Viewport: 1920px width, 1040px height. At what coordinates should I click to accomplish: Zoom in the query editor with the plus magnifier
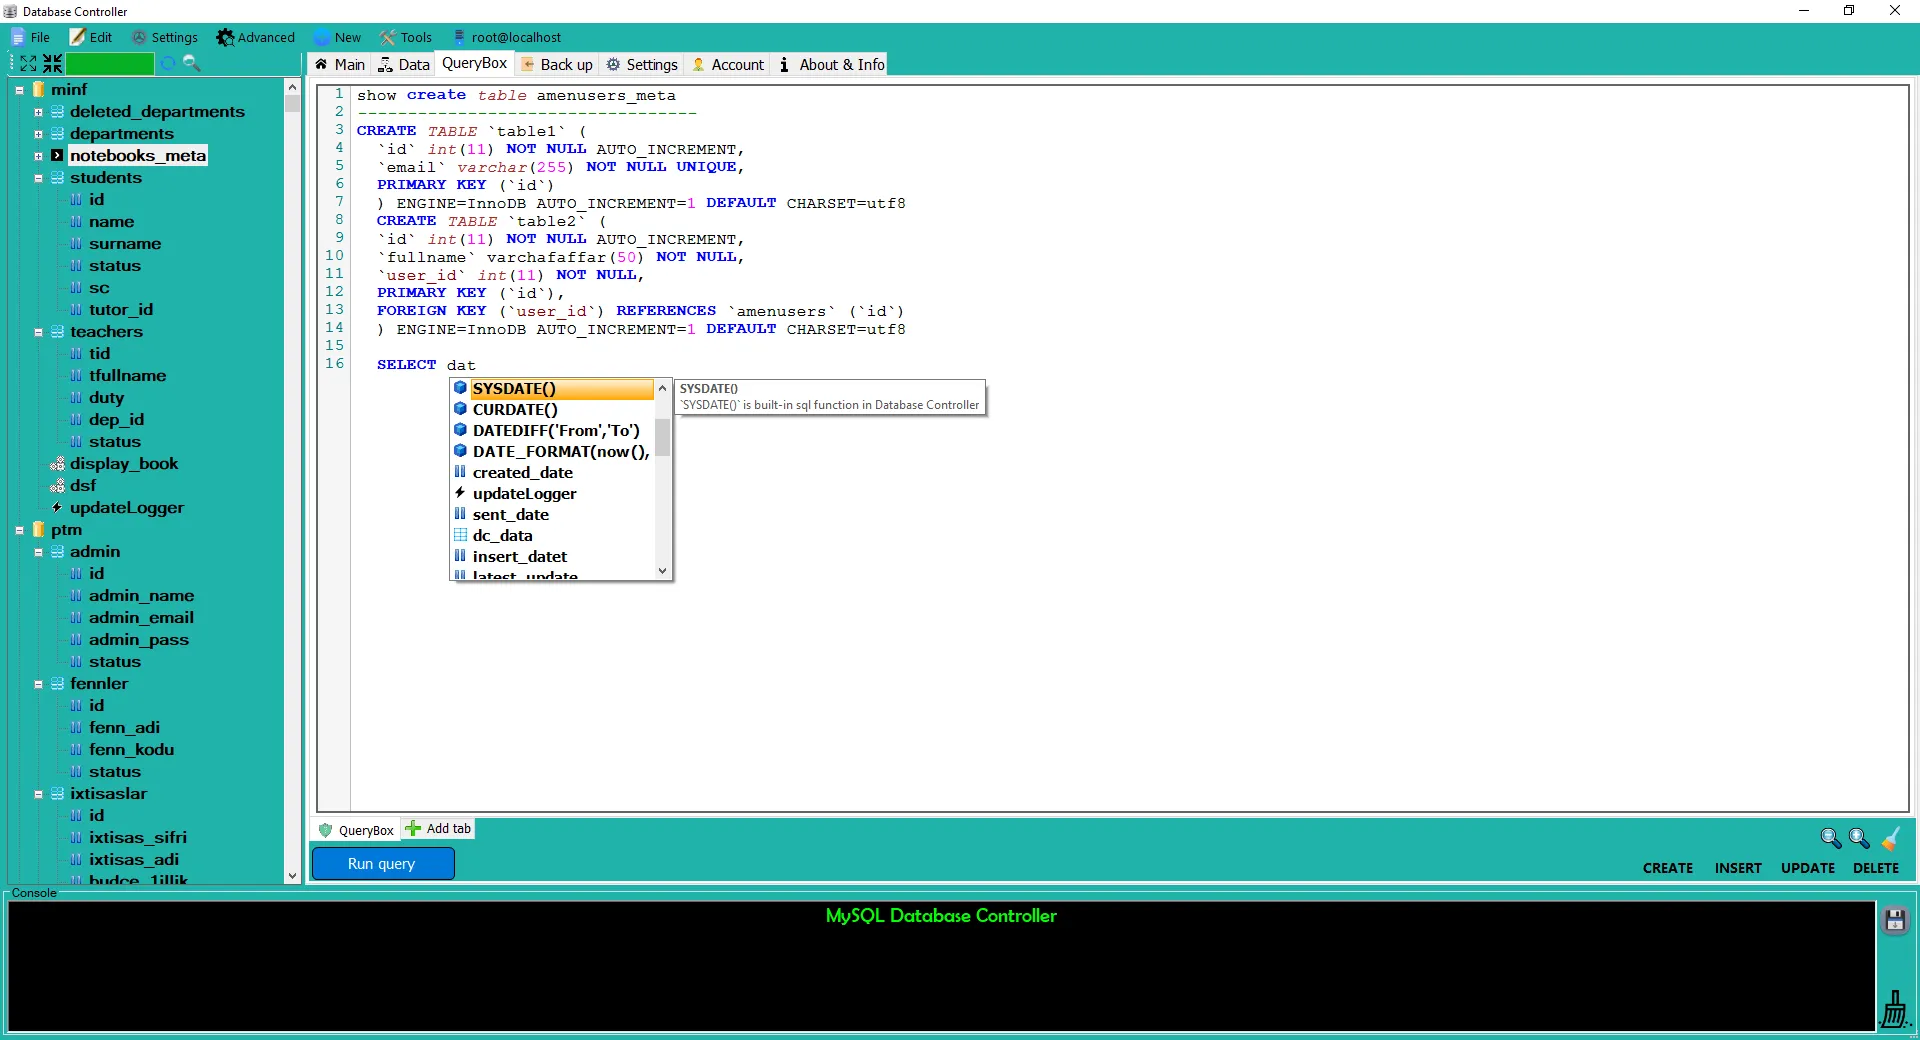pyautogui.click(x=1859, y=838)
